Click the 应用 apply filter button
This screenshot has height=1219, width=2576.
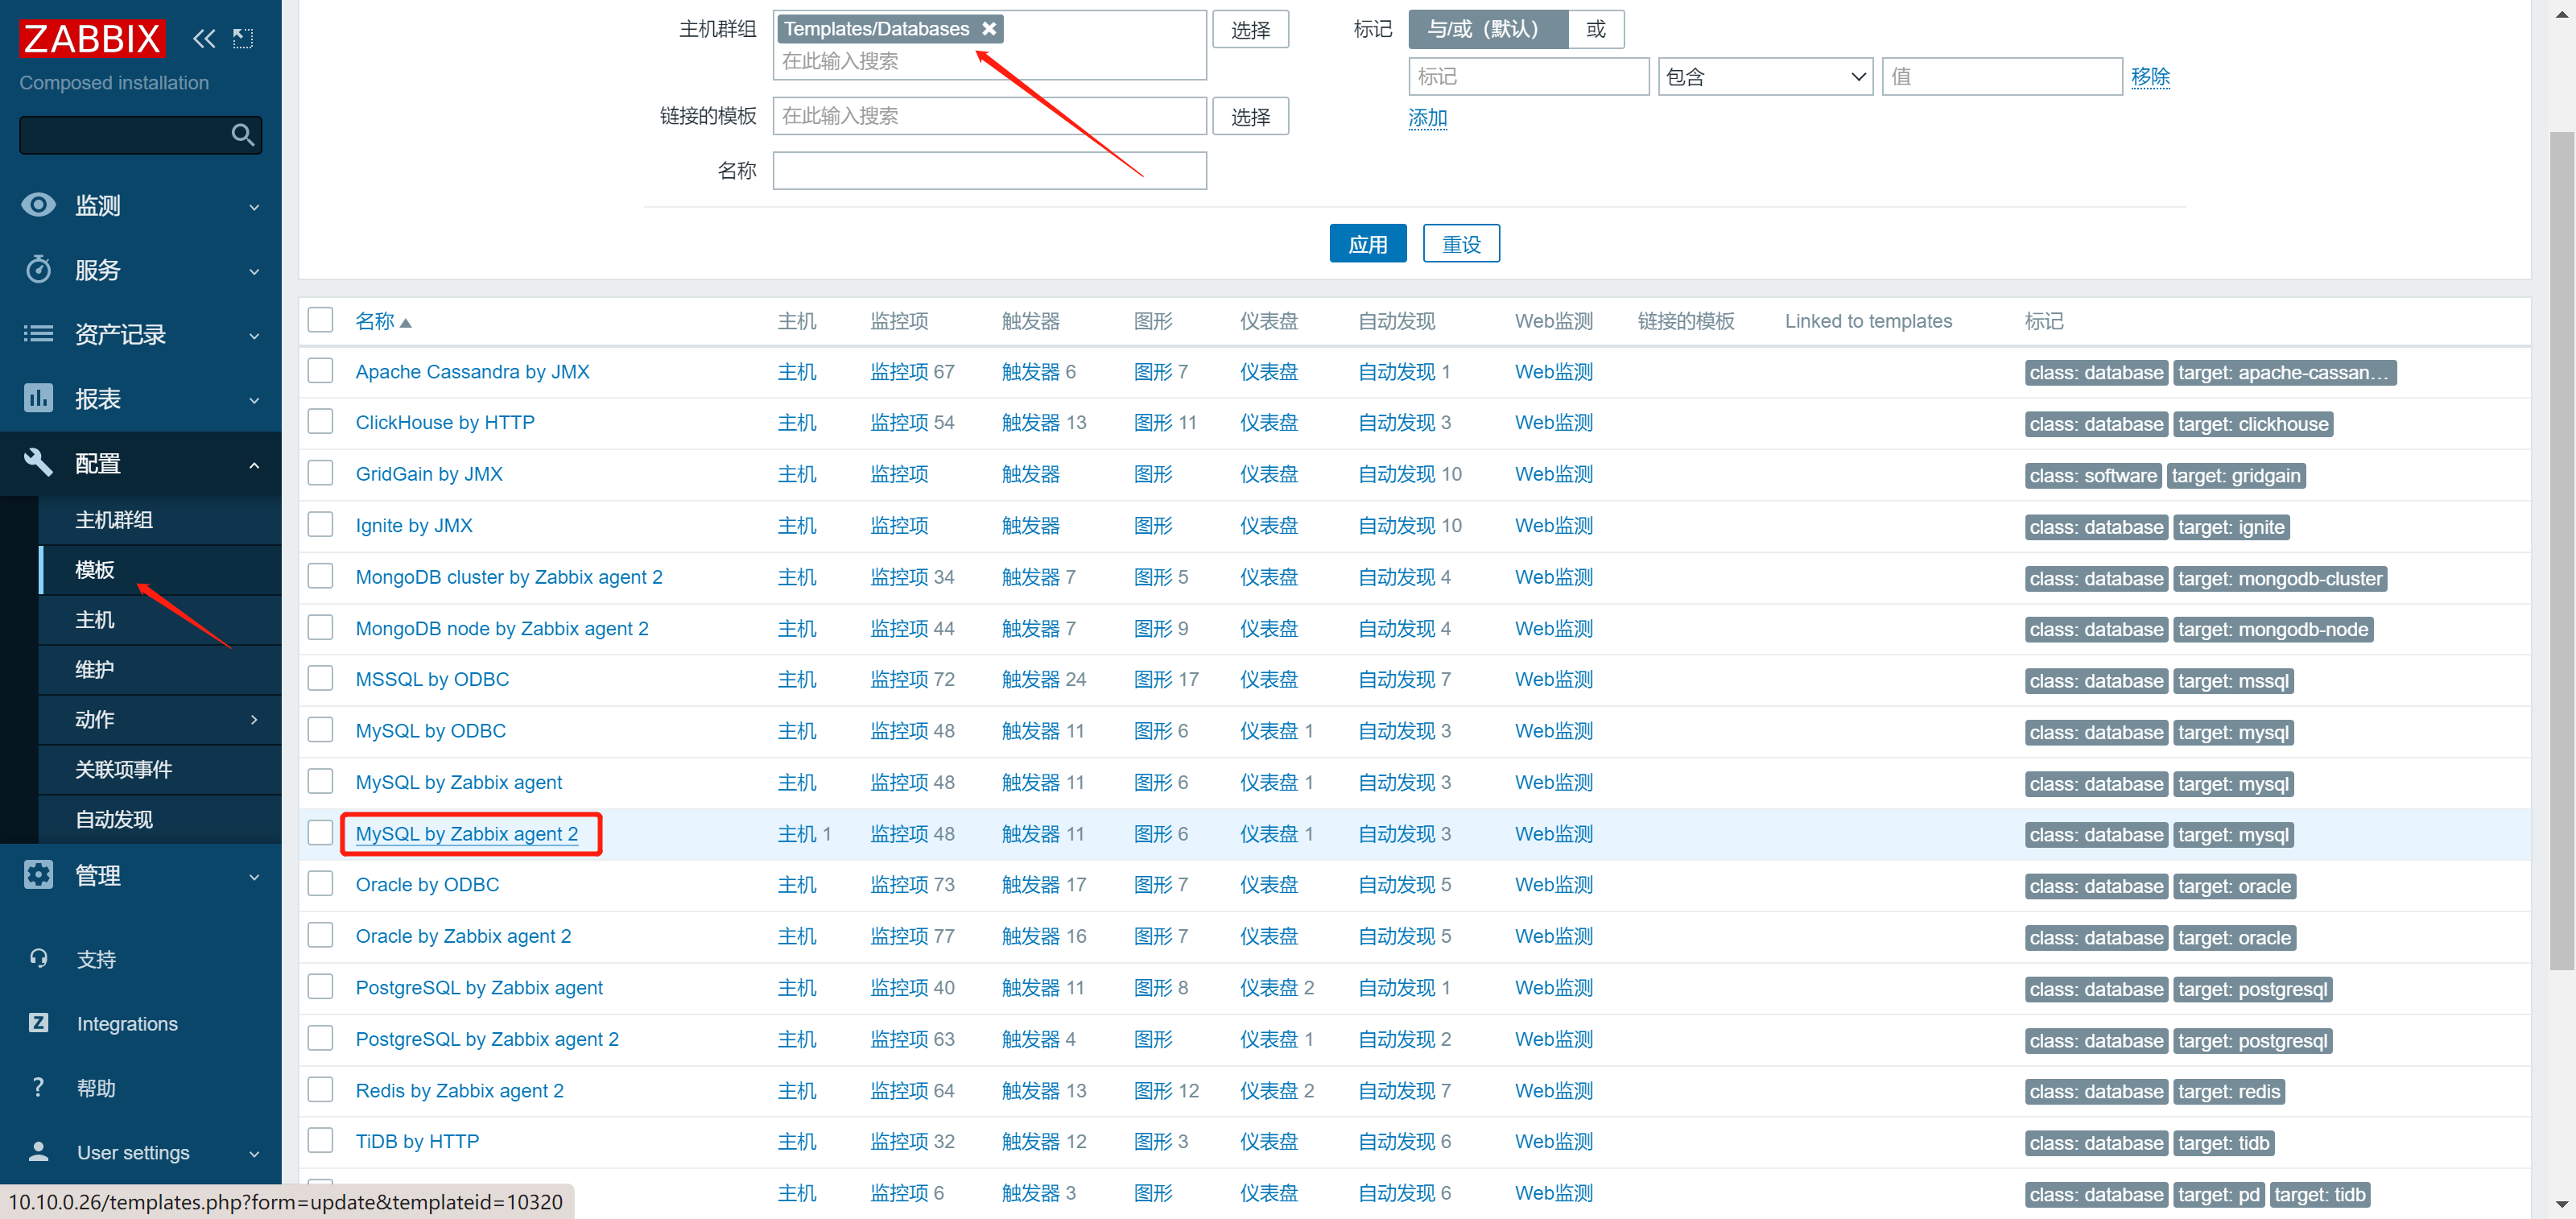[1367, 243]
